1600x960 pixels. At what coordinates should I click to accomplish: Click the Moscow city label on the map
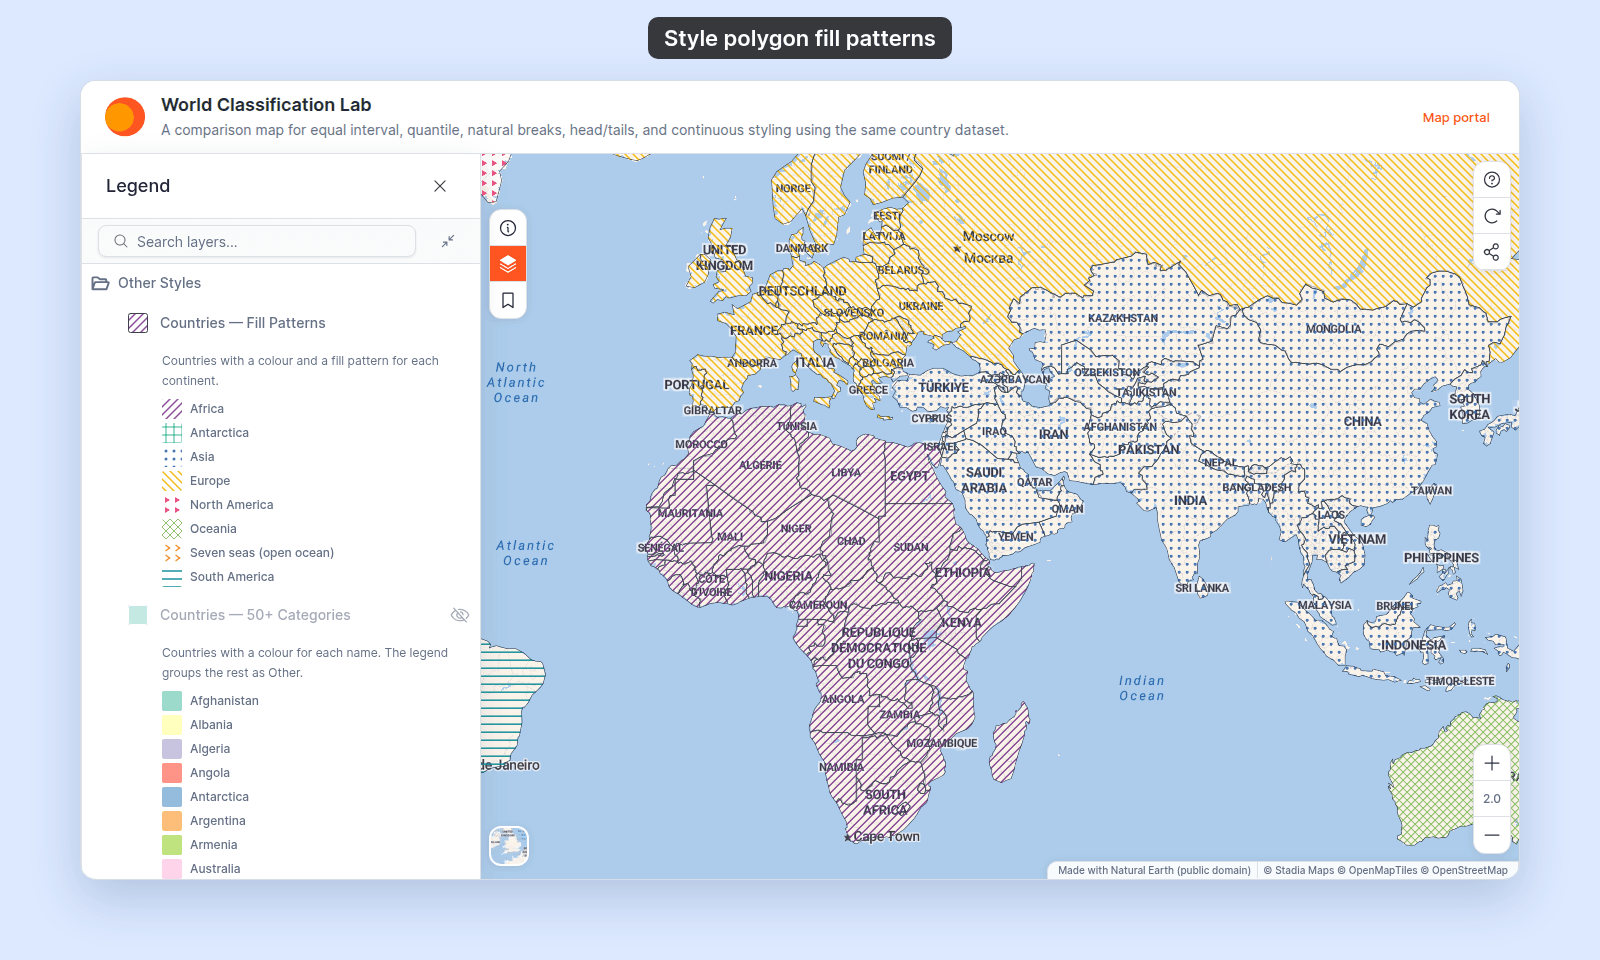click(988, 237)
